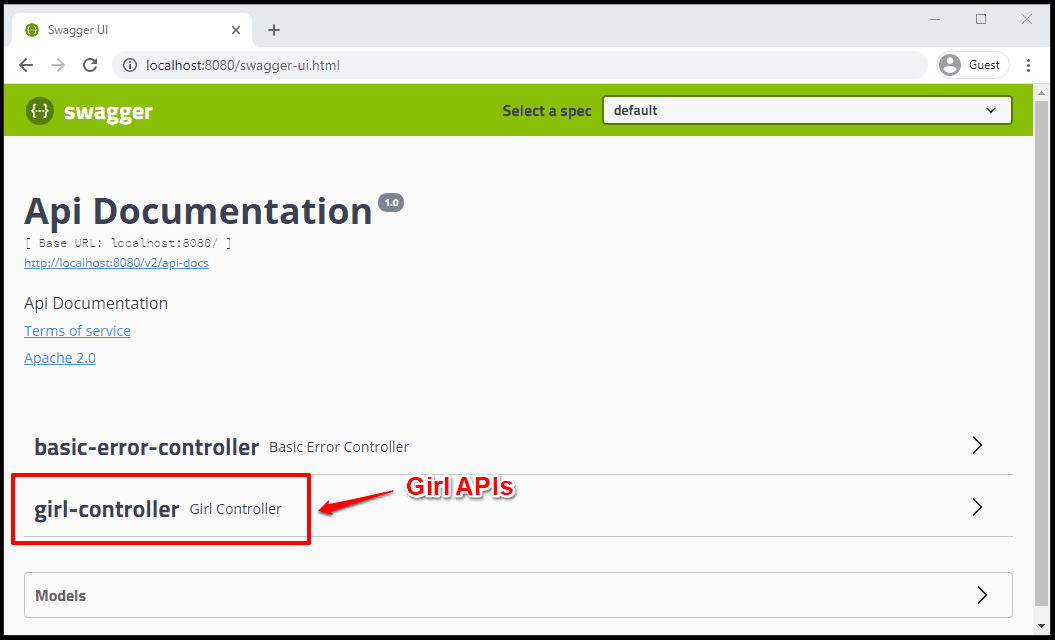Click the Base URL text
This screenshot has width=1055, height=640.
click(x=128, y=243)
